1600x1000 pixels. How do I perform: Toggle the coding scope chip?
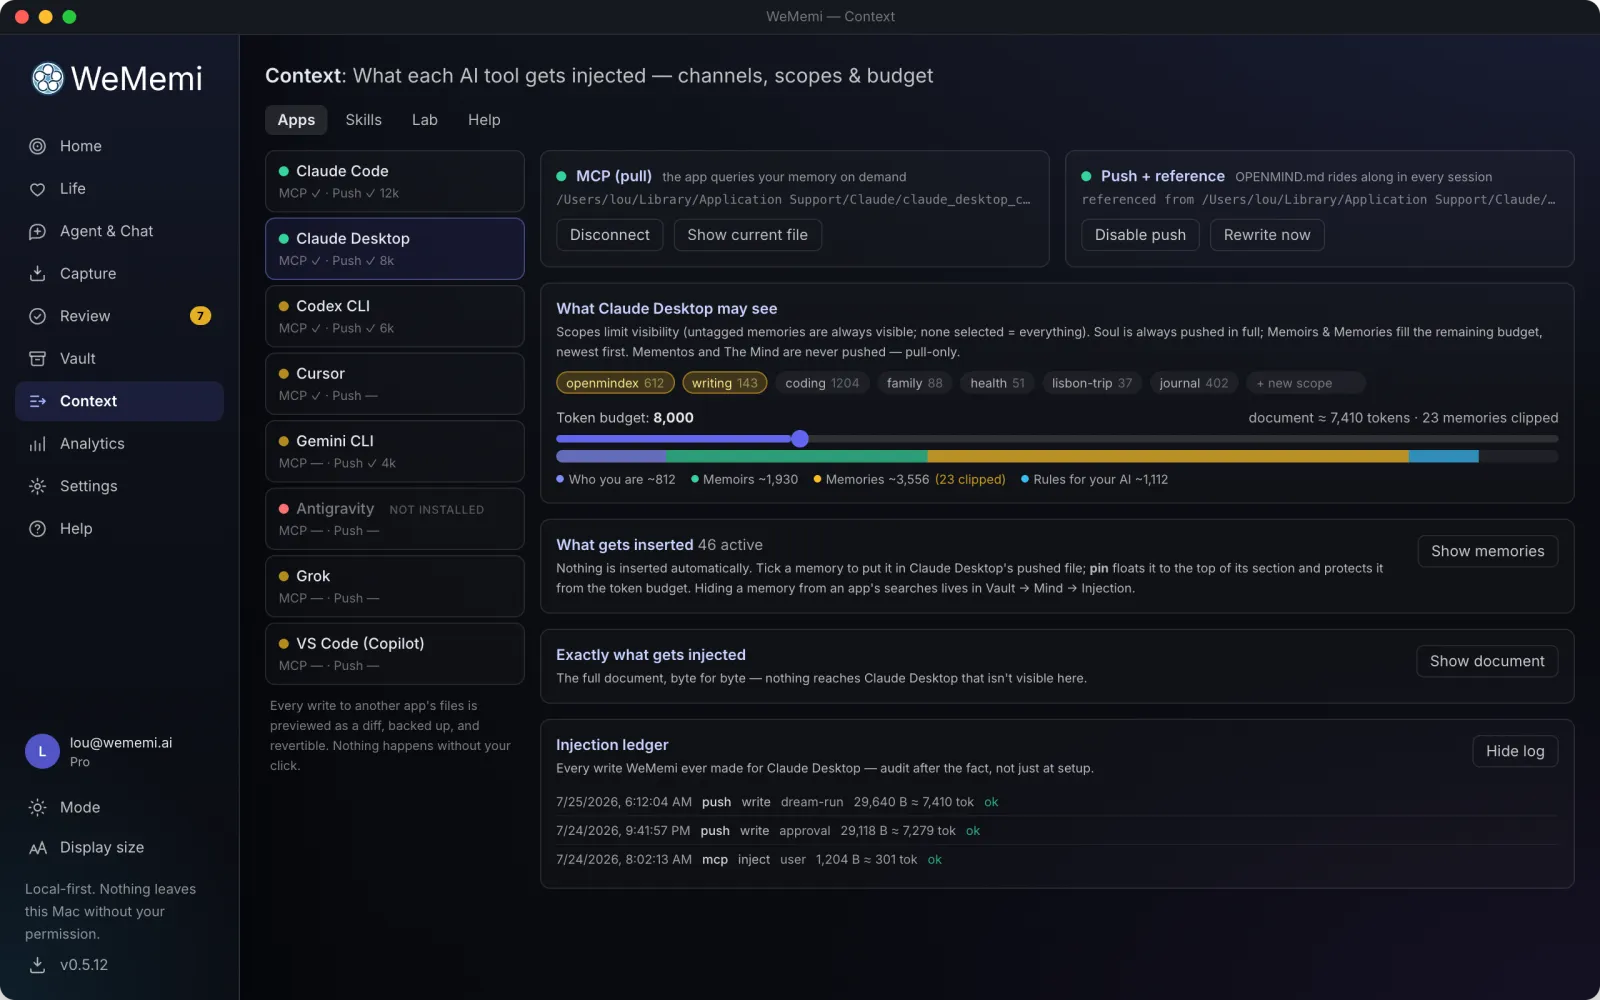[822, 383]
